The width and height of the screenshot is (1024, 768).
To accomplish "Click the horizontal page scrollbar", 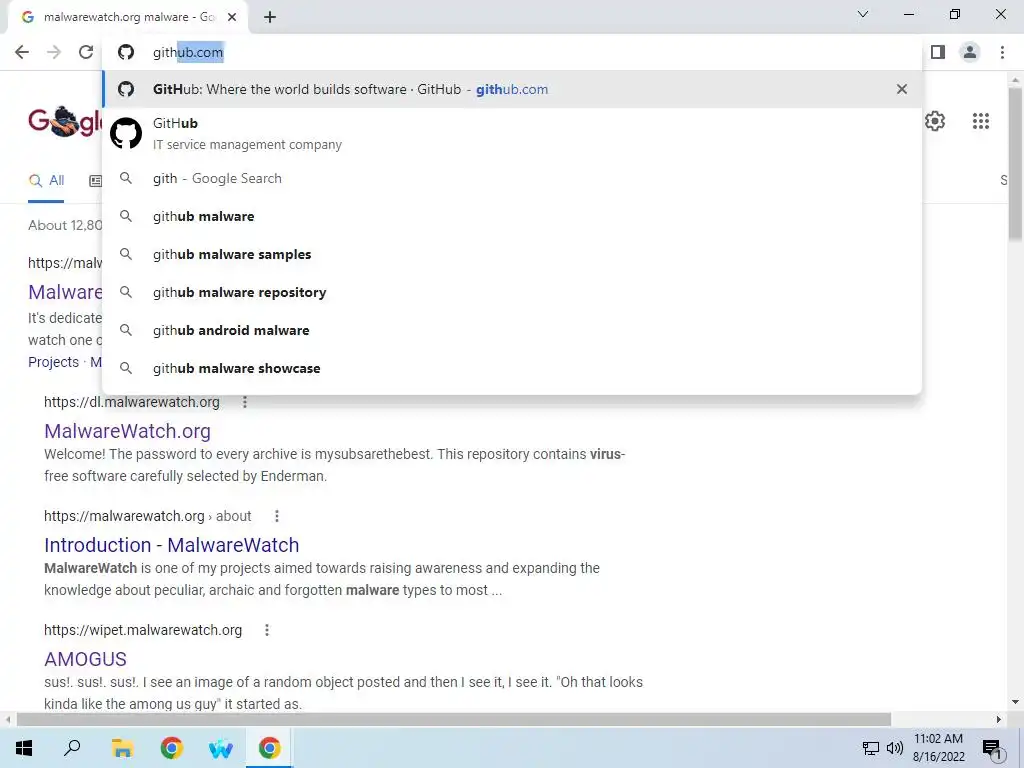I will click(454, 719).
